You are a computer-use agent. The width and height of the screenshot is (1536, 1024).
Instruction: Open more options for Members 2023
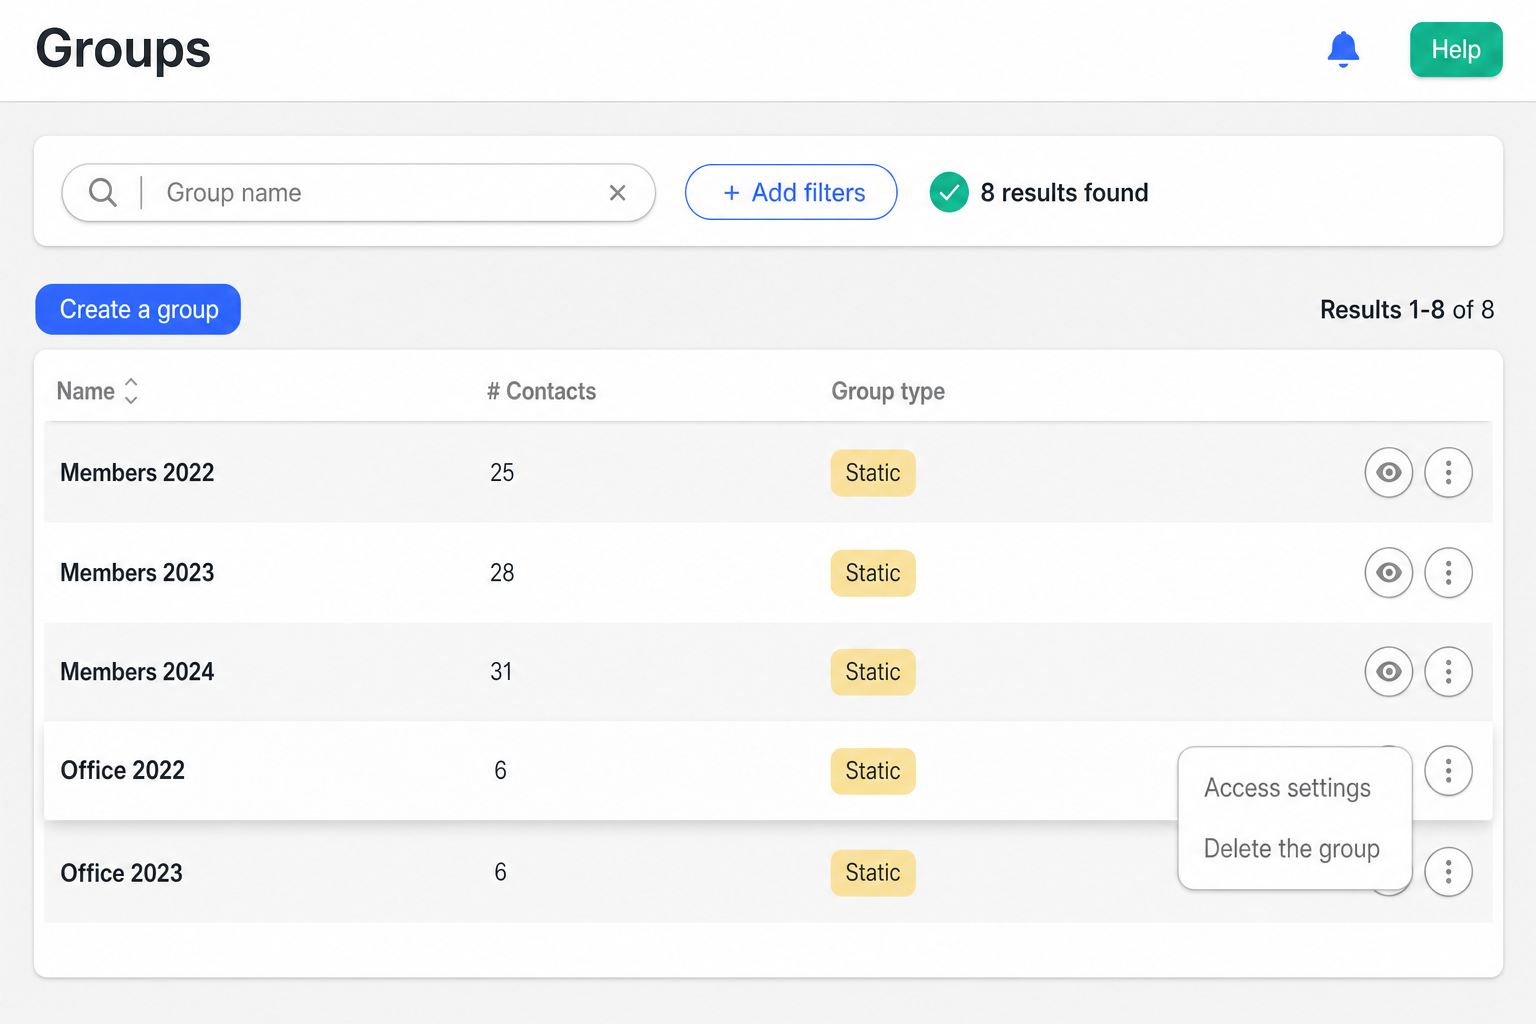coord(1448,572)
